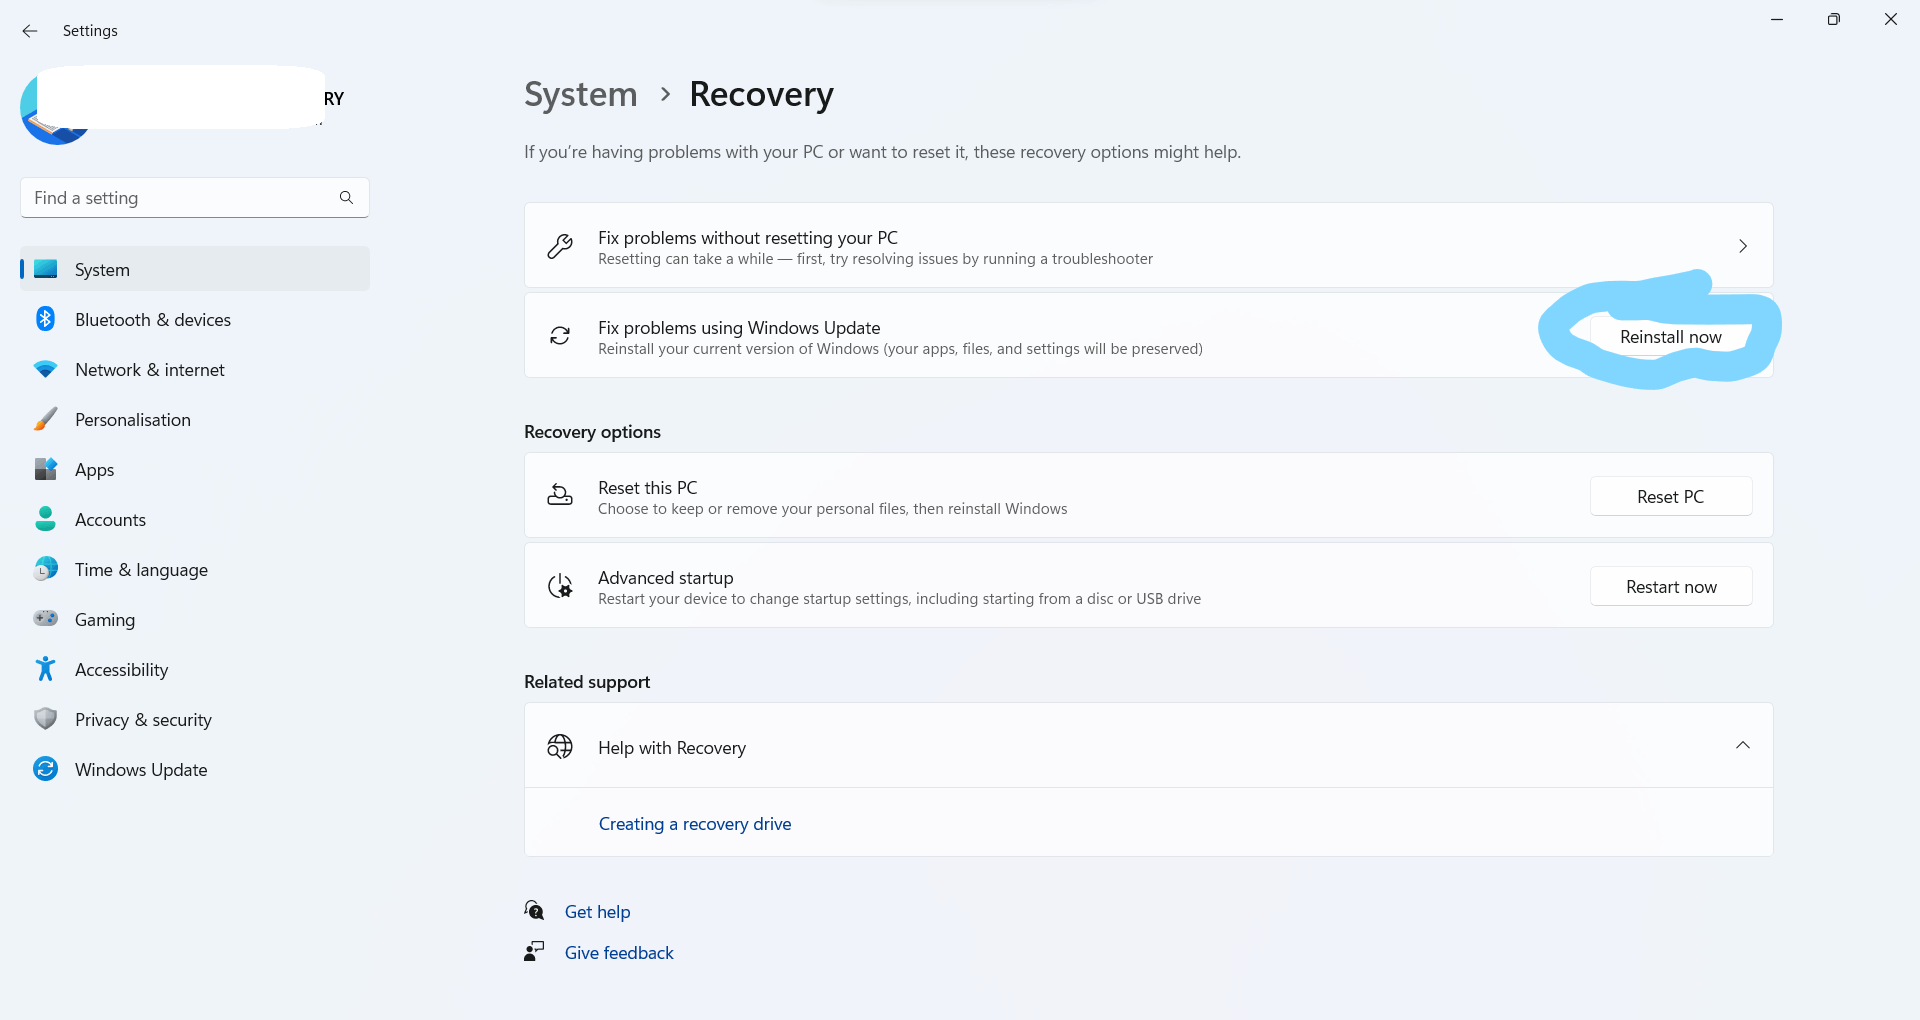1920x1020 pixels.
Task: Click the wrench troubleshoot icon
Action: tap(560, 246)
